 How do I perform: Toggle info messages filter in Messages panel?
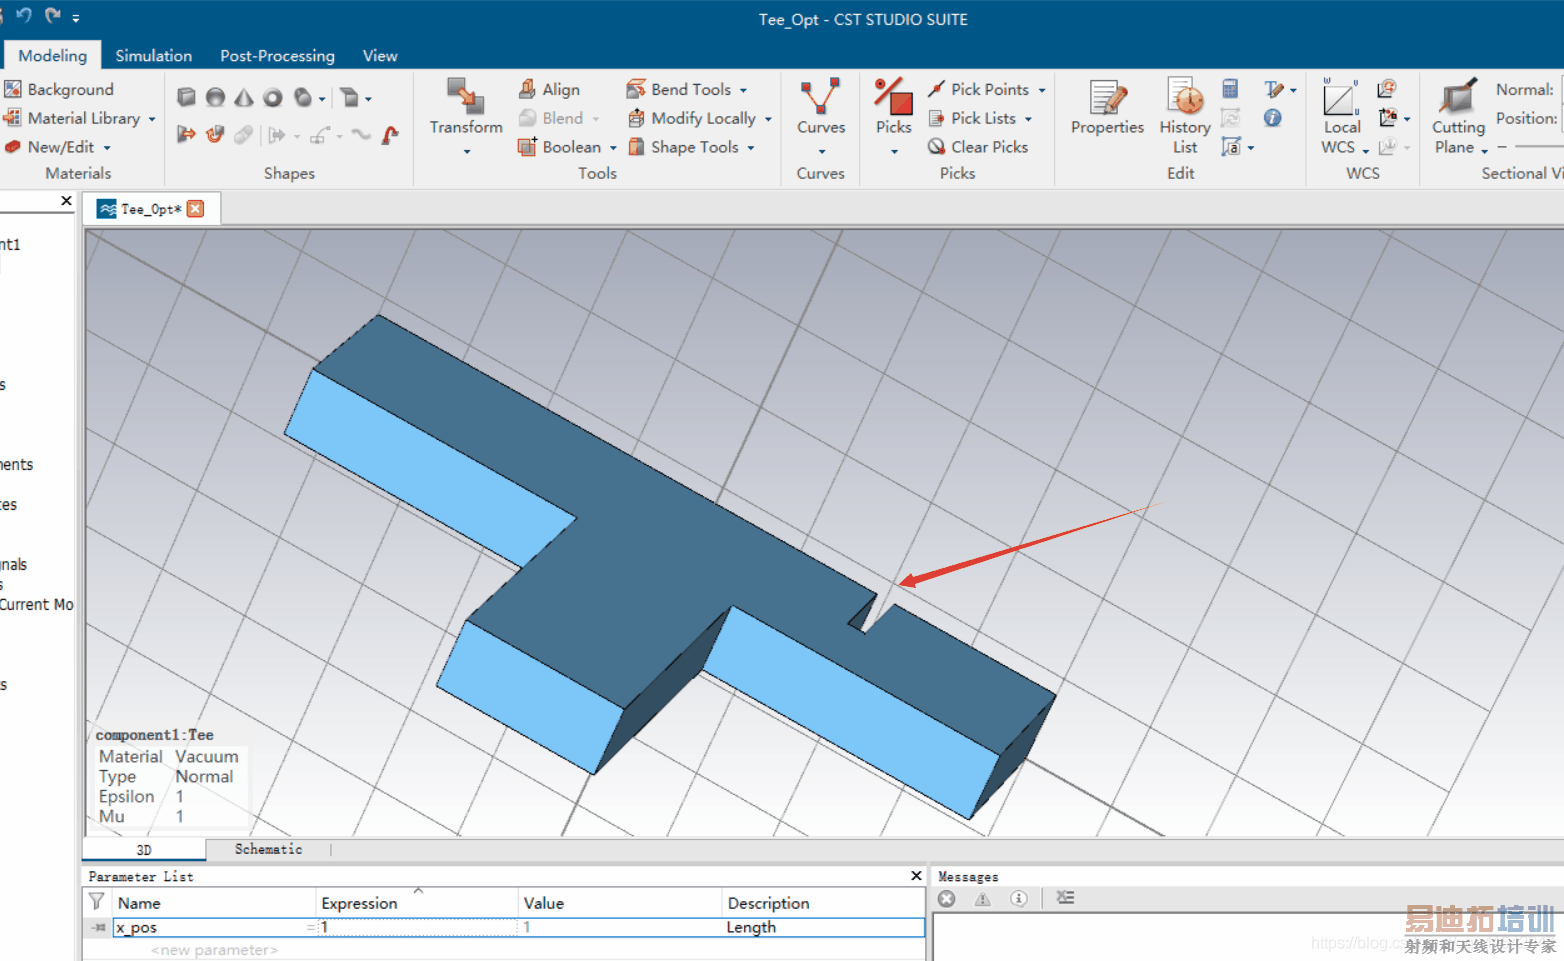tap(1019, 898)
